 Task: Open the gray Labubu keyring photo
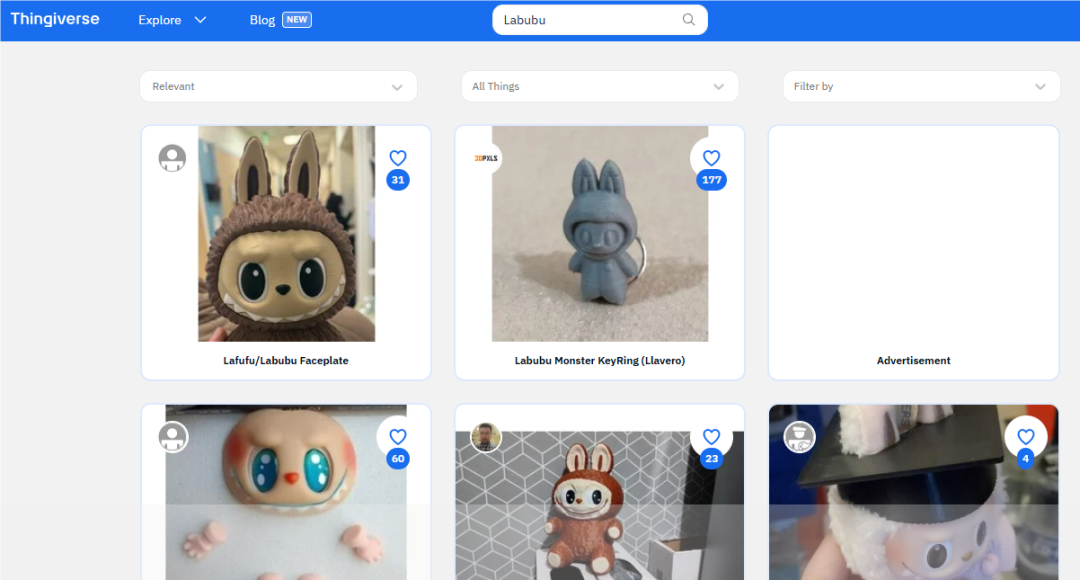coord(600,234)
